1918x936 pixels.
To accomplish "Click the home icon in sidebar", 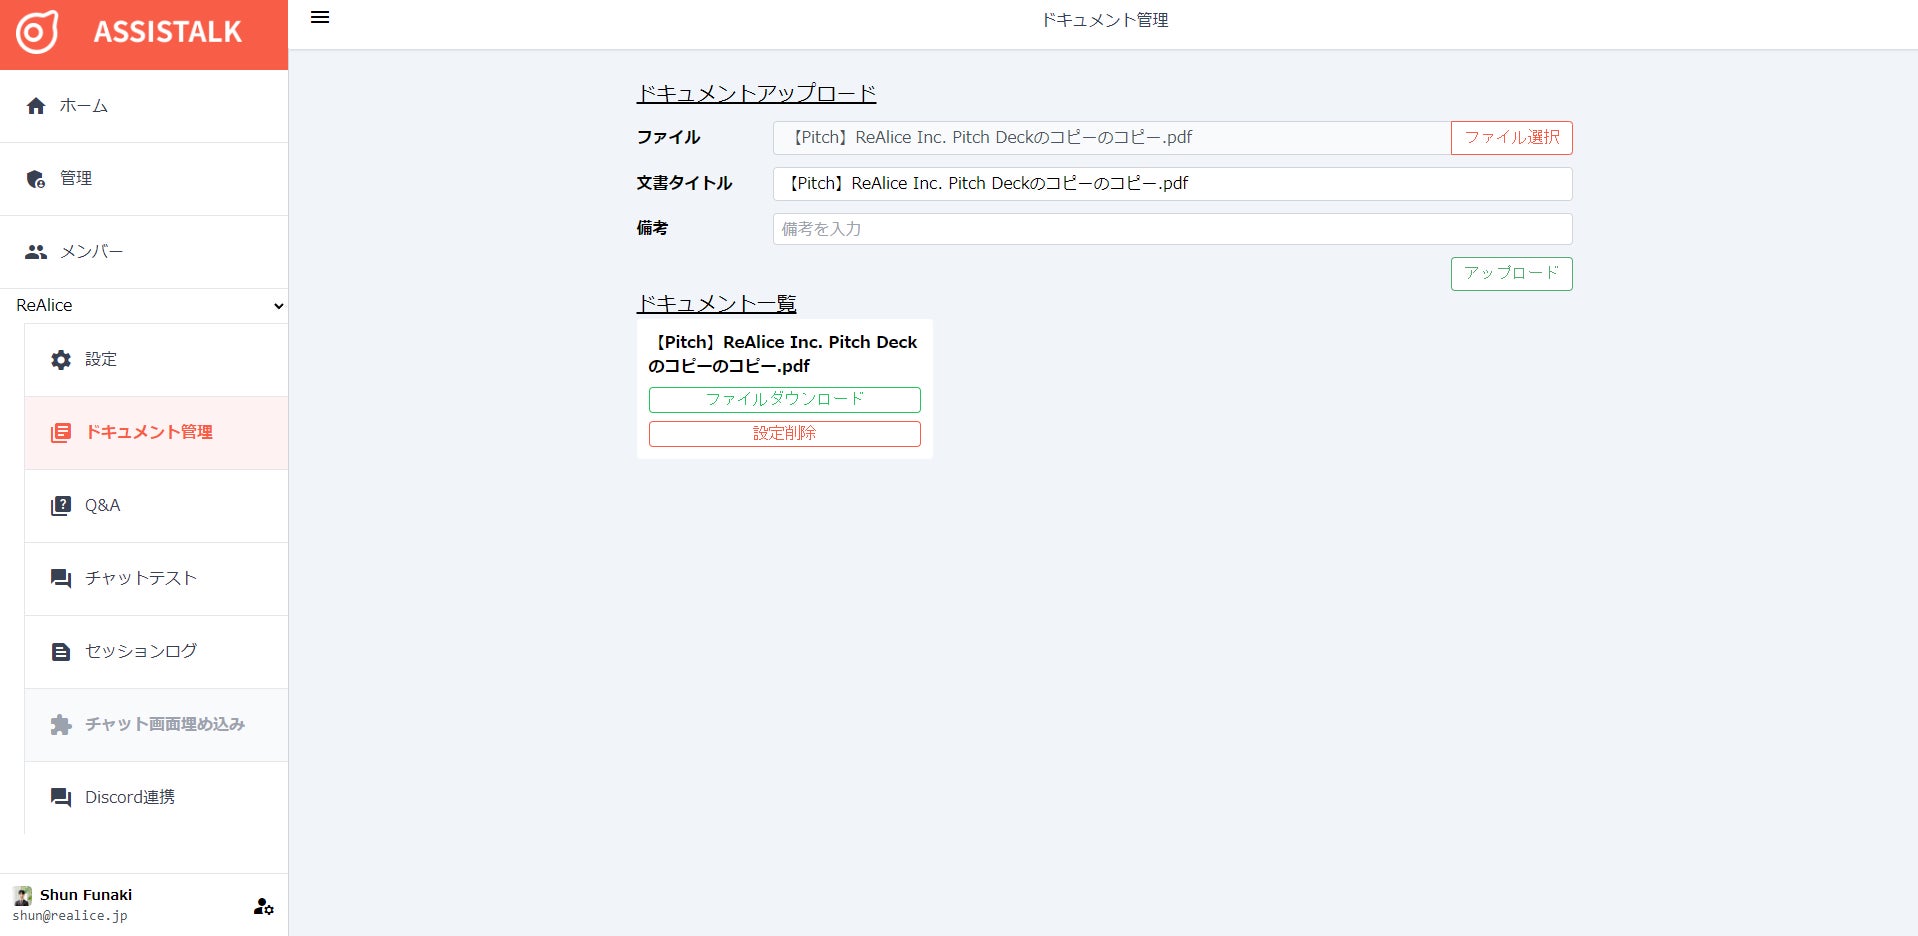I will [36, 106].
